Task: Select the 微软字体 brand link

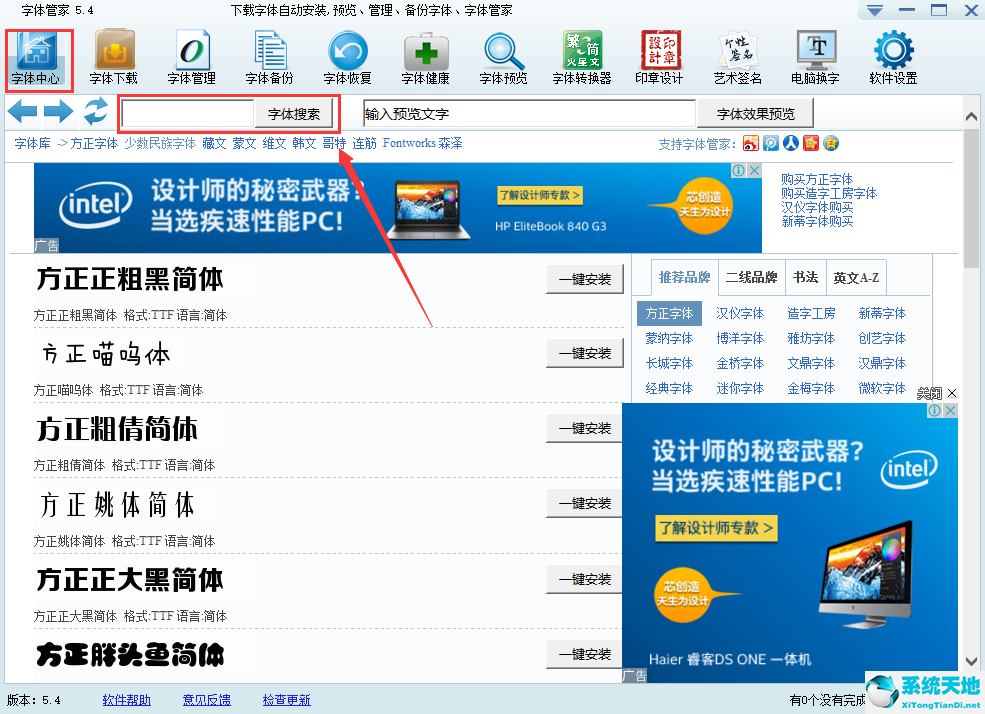Action: point(882,388)
